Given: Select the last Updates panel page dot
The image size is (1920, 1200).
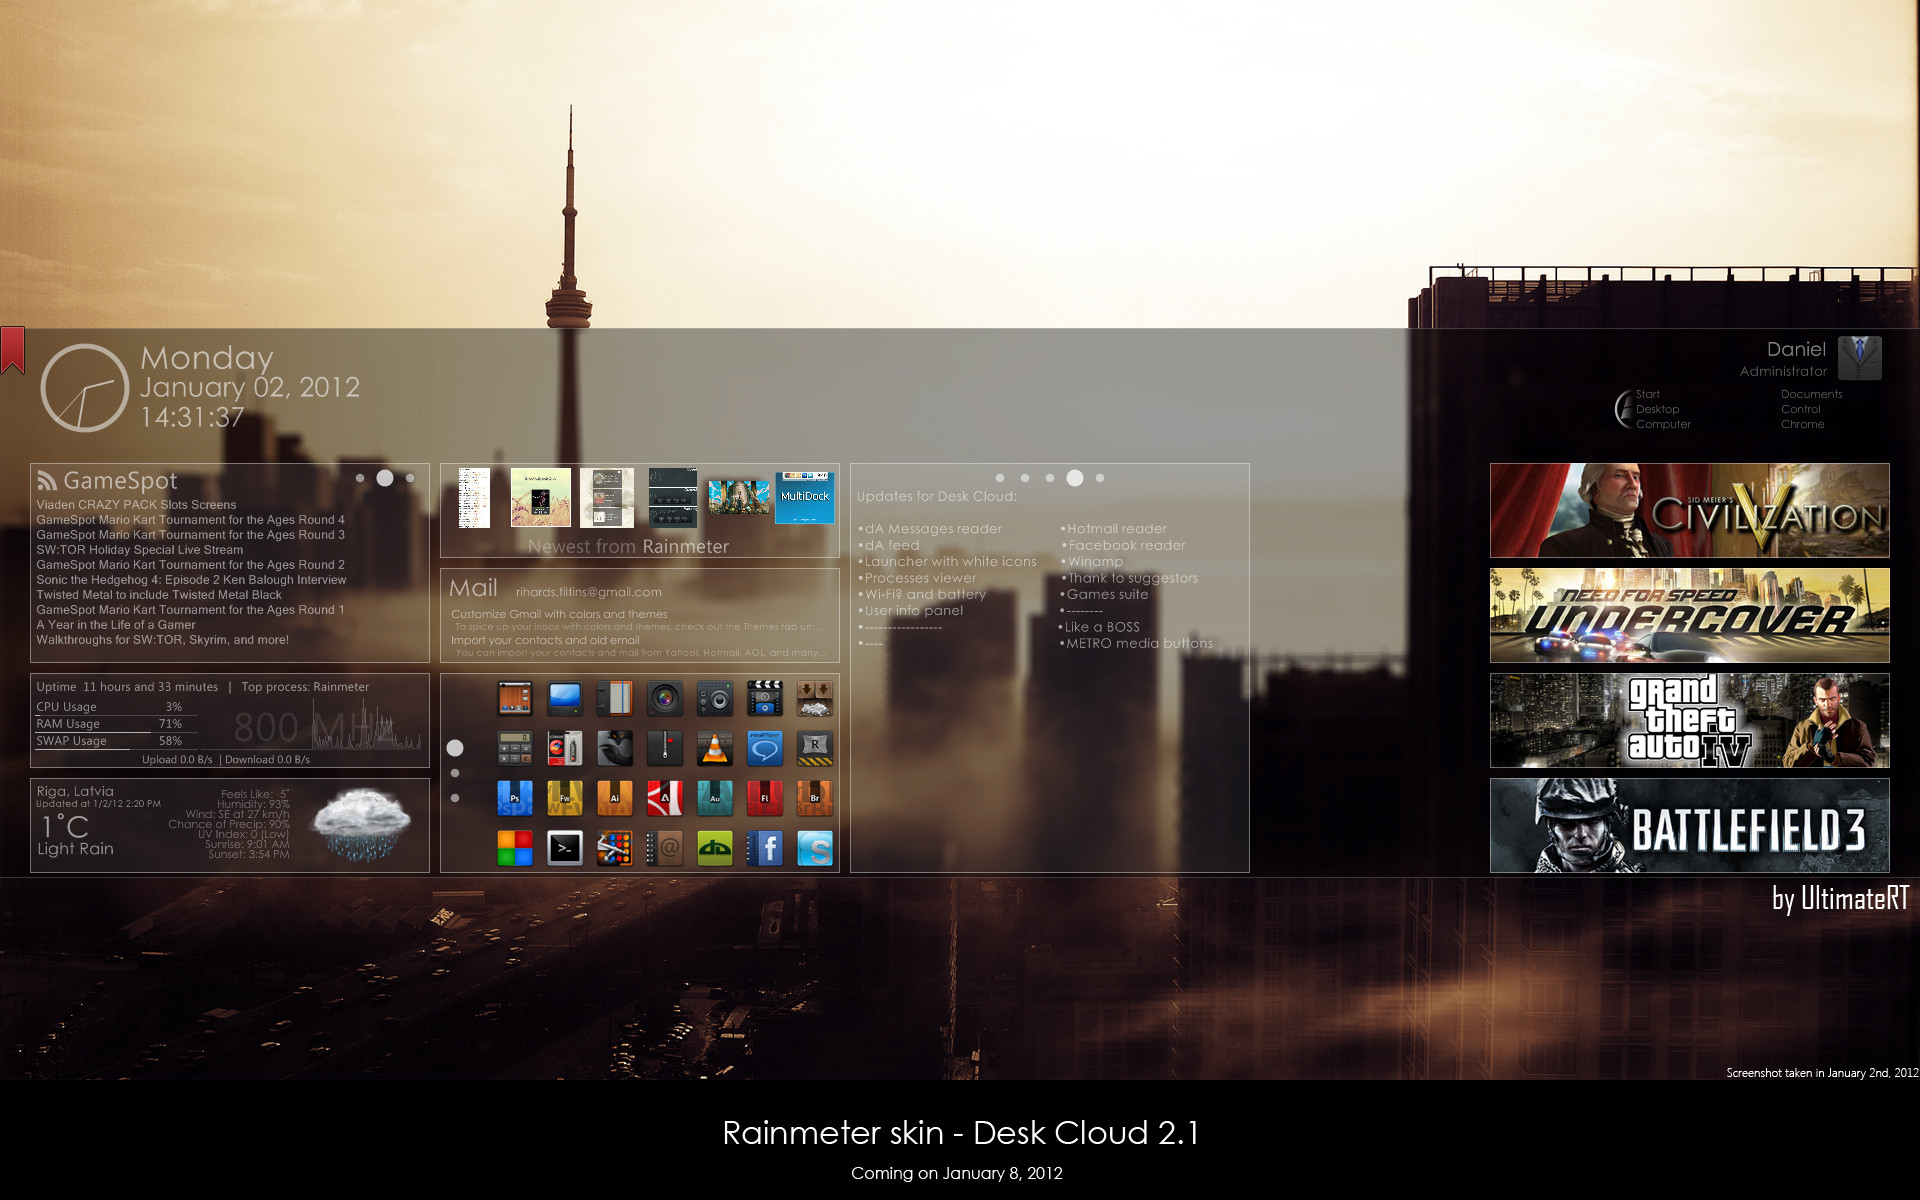Looking at the screenshot, I should (x=1100, y=478).
